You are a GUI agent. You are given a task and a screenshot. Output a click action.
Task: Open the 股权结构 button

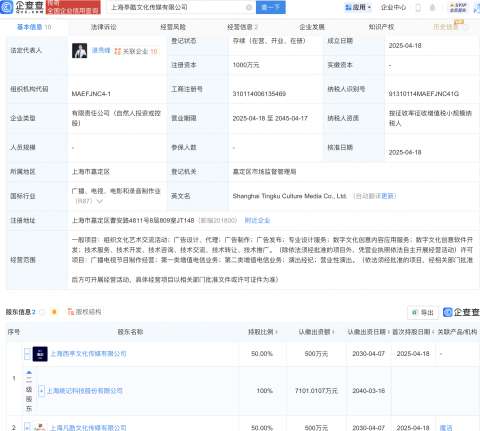click(x=85, y=312)
